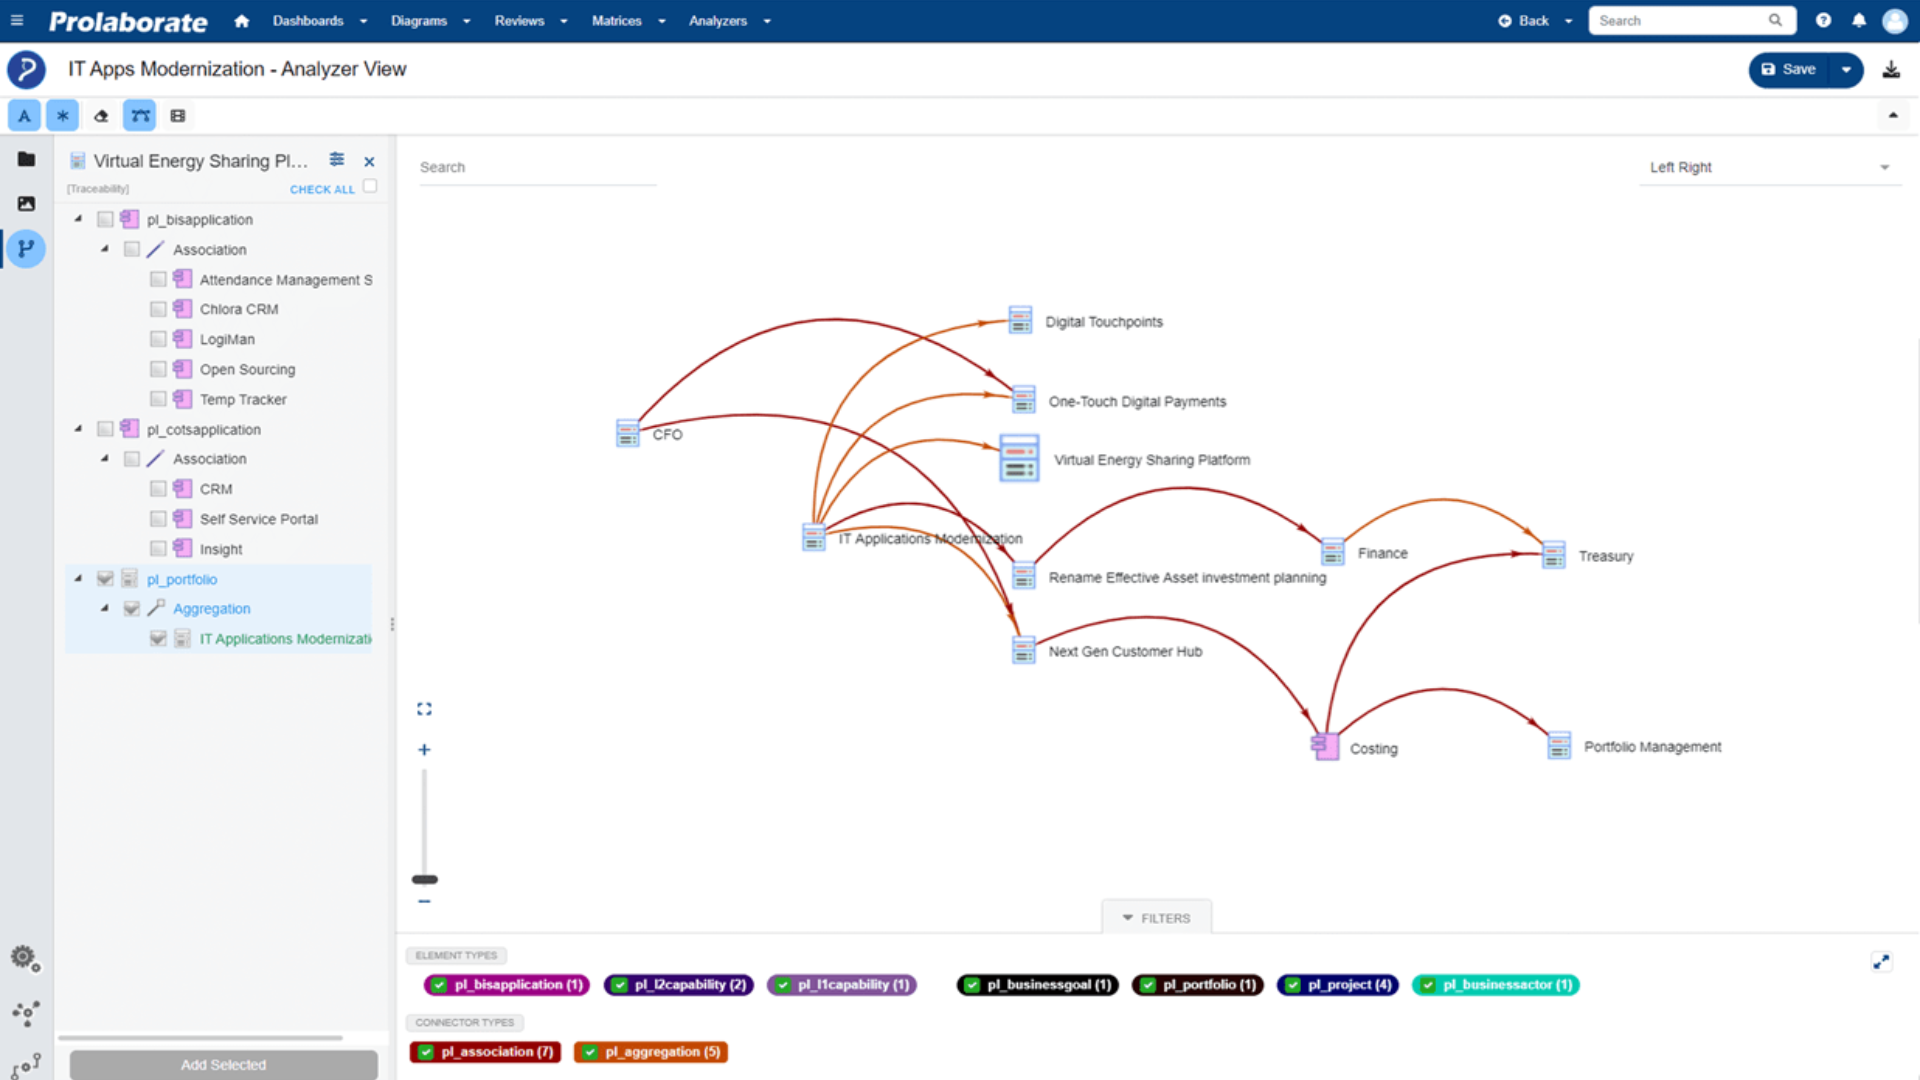Click the download icon in the top right
The width and height of the screenshot is (1920, 1080).
pos(1891,69)
